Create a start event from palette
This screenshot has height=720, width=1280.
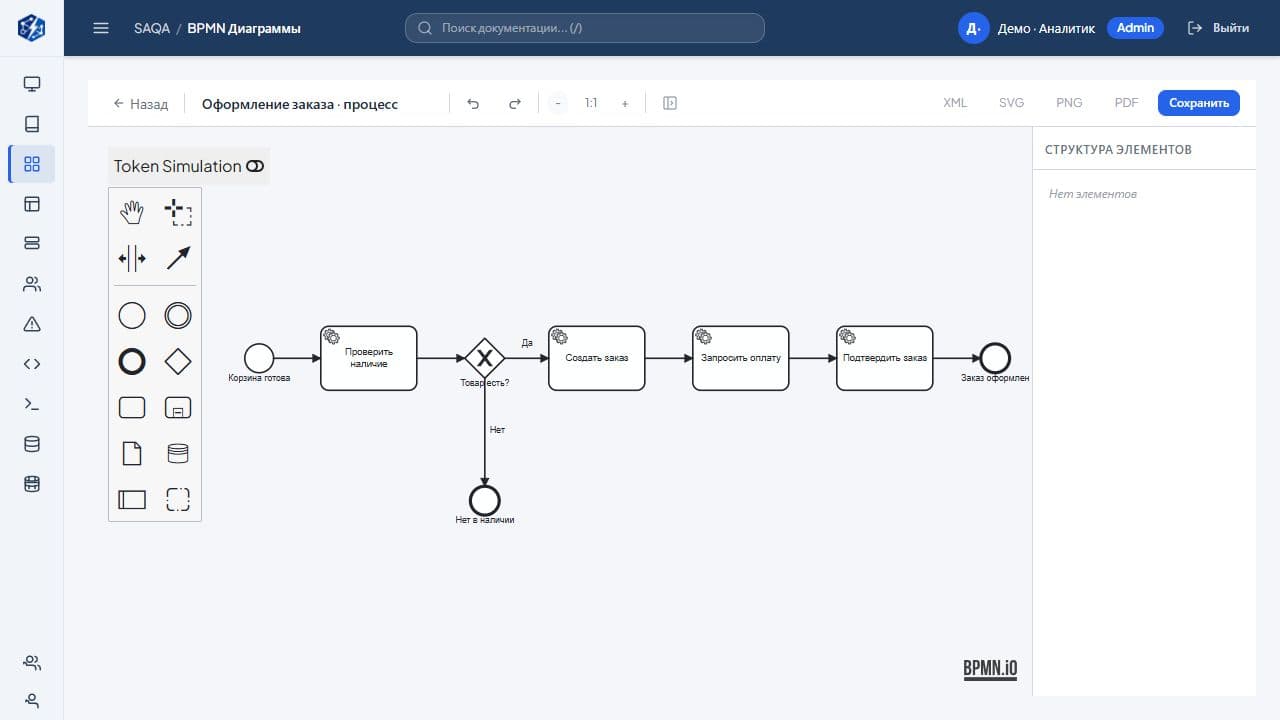132,316
